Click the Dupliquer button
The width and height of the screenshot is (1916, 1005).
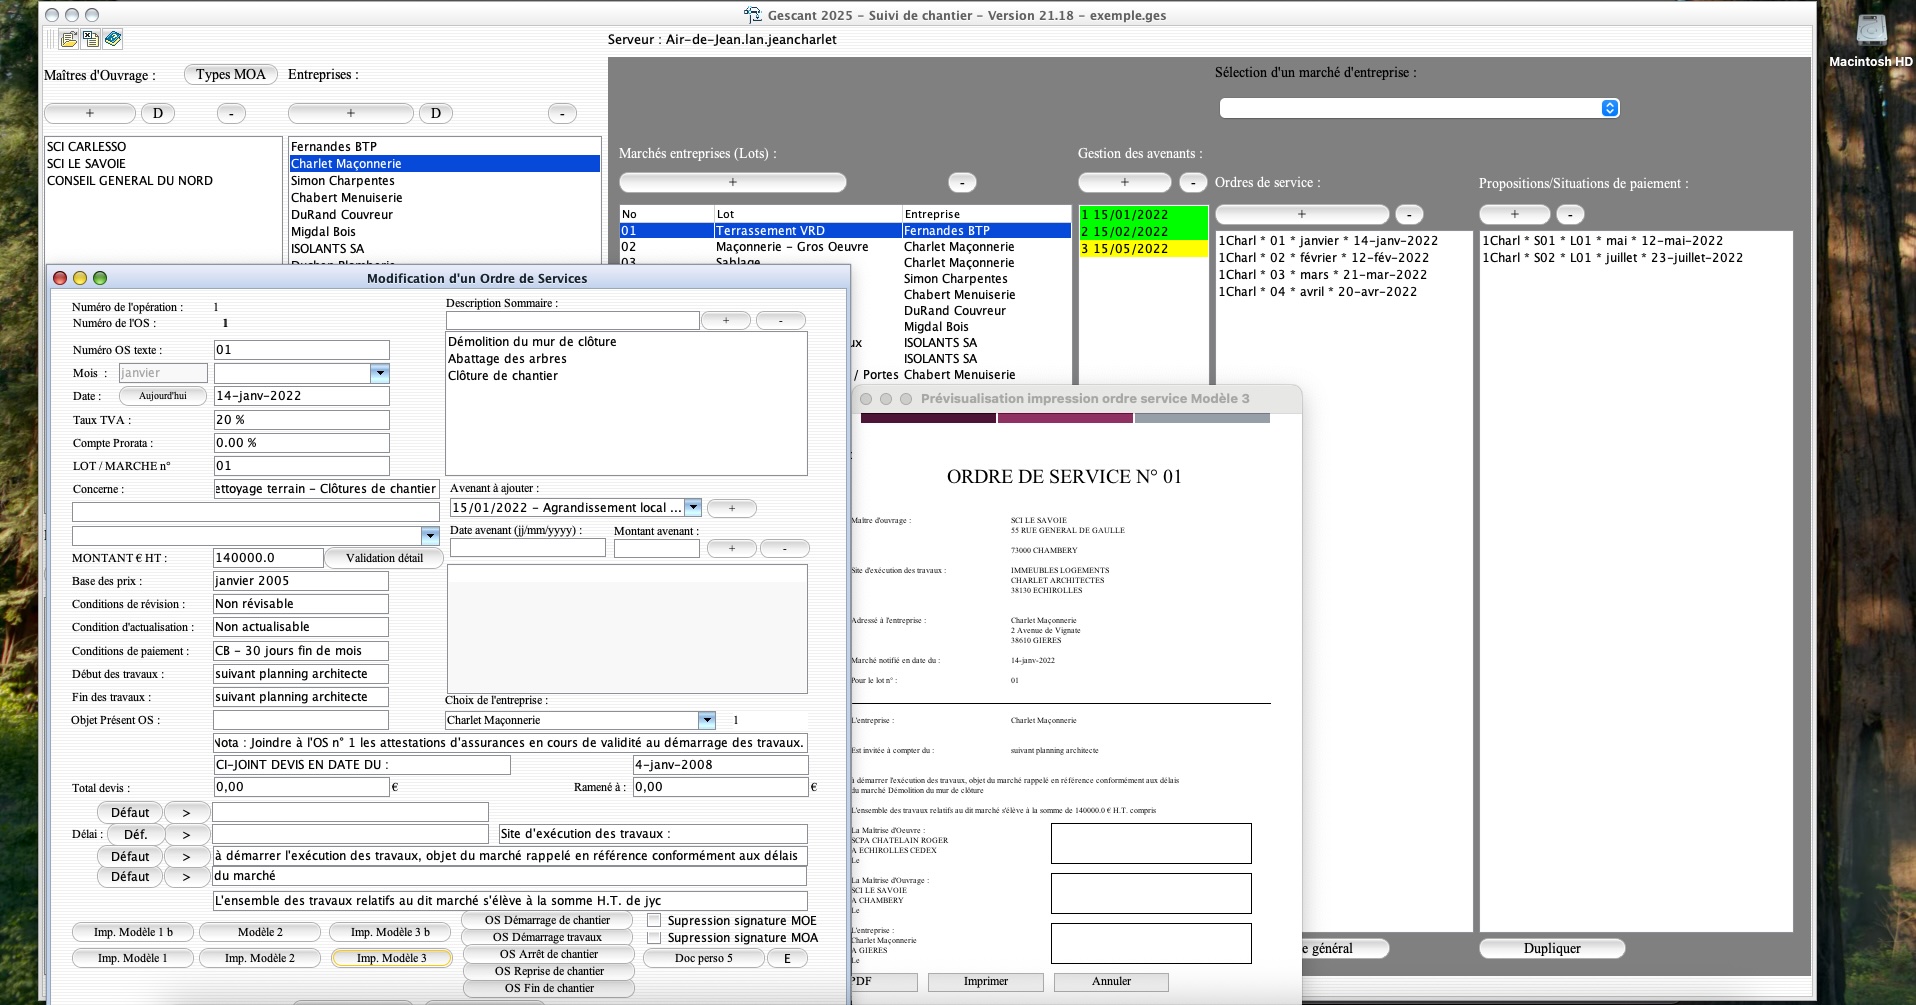(1552, 948)
